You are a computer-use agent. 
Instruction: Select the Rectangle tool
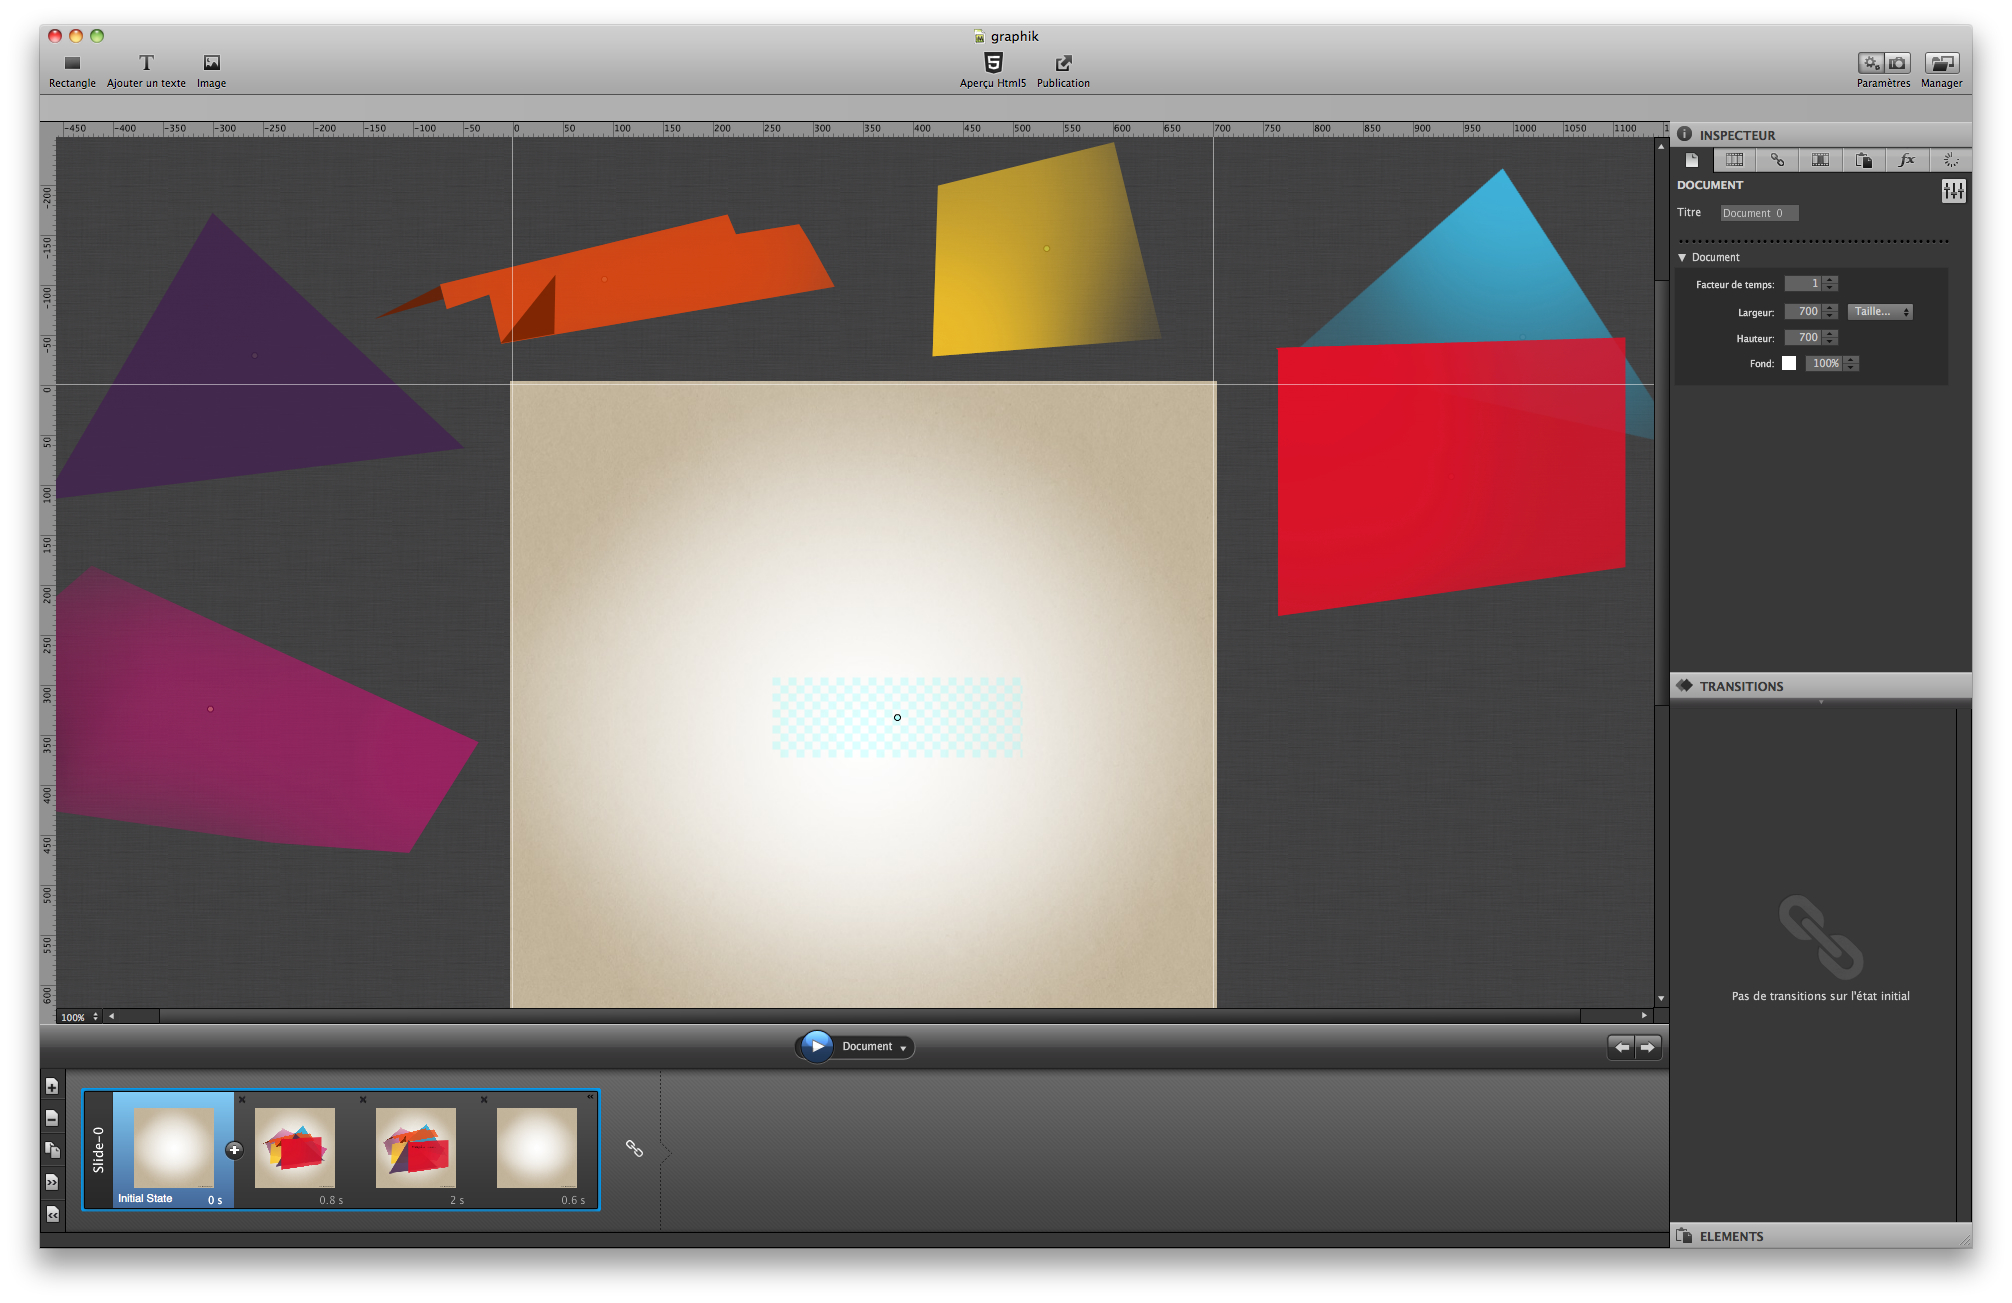pos(72,64)
